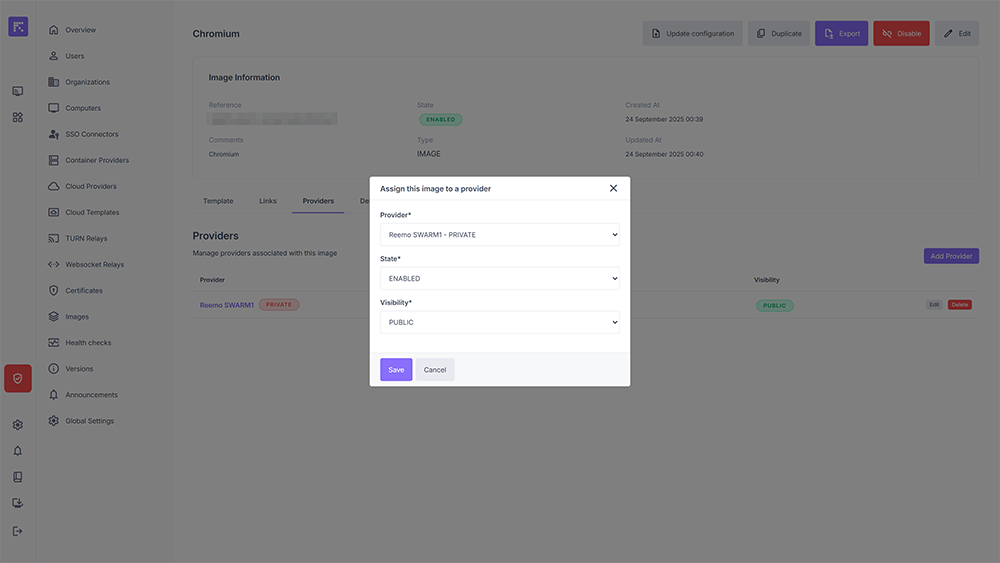Open Container Providers in sidebar

click(x=97, y=160)
